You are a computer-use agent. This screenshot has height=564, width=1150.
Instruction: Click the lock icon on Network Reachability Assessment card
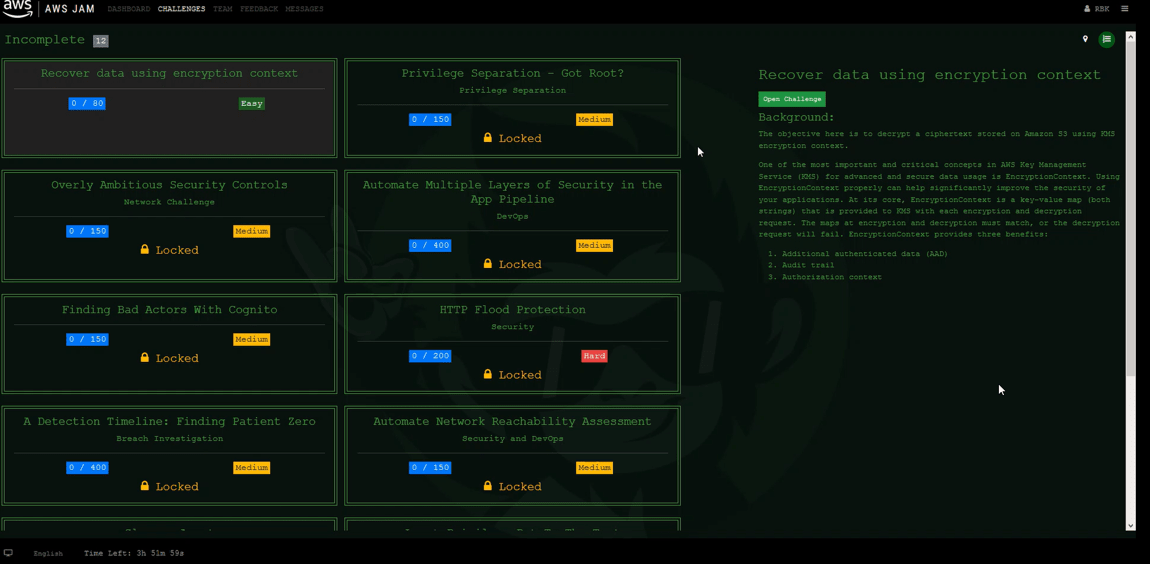click(488, 486)
